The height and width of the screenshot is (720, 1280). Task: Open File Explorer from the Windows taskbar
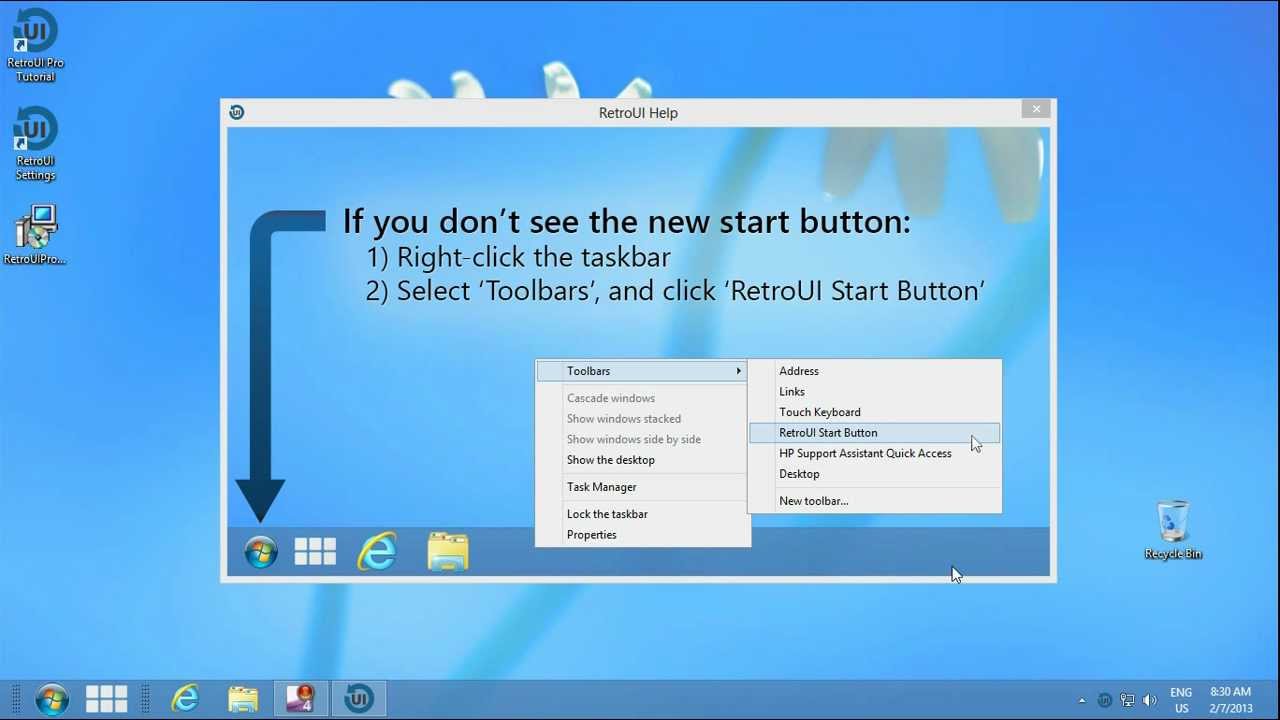click(x=243, y=699)
